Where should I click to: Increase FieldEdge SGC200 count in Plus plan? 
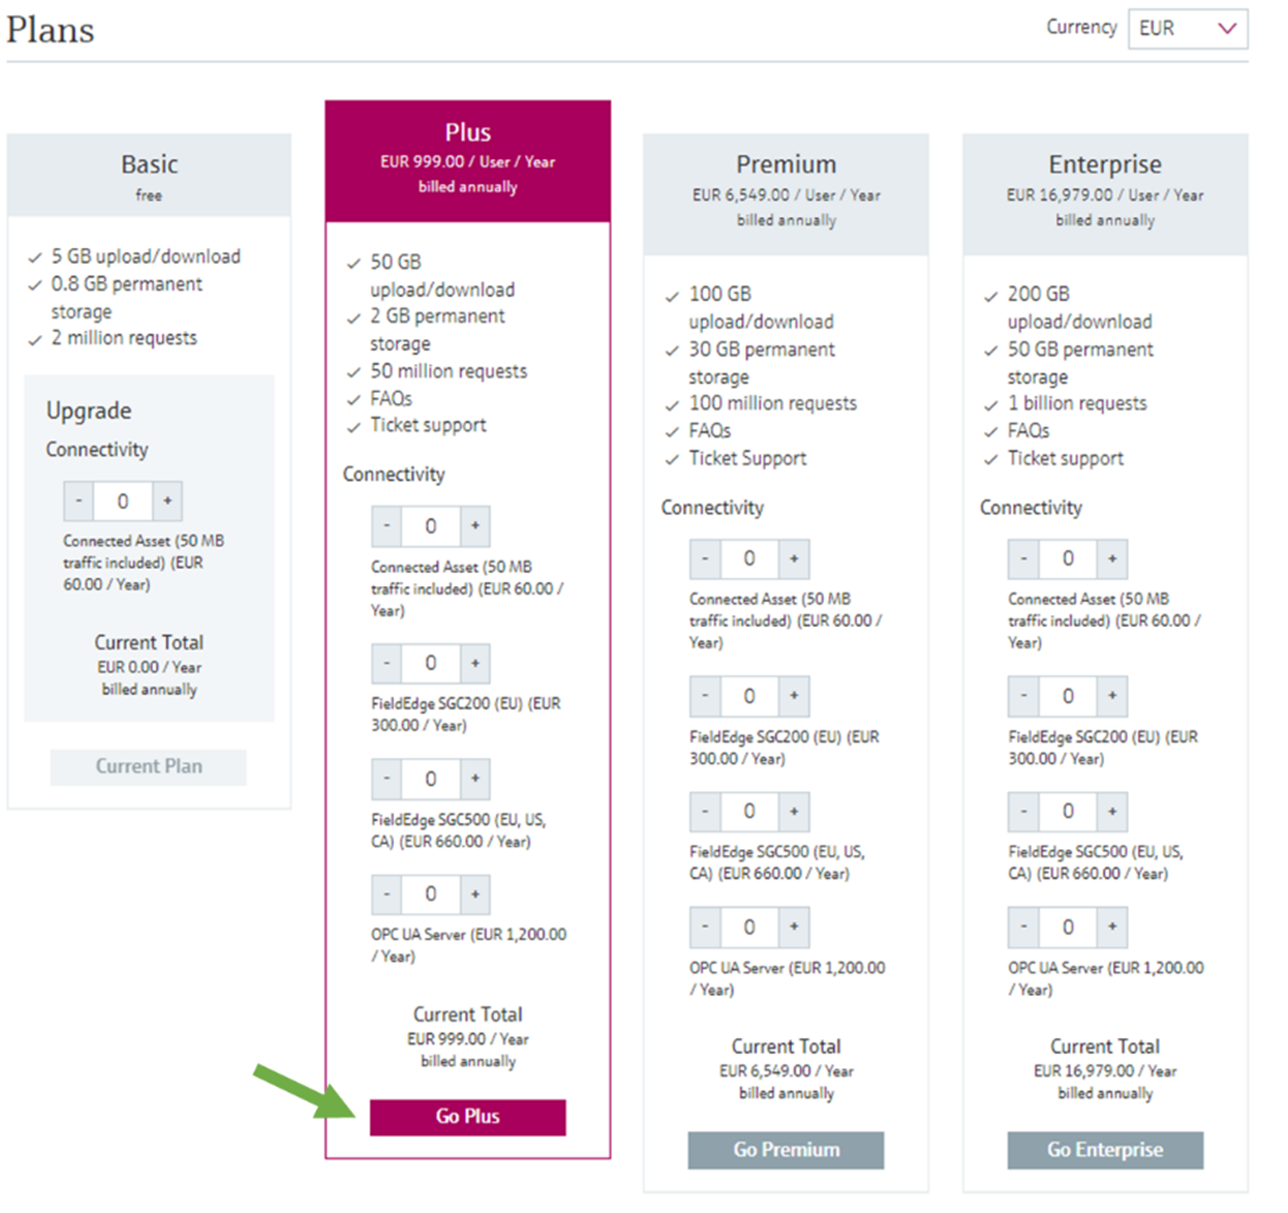tap(476, 663)
